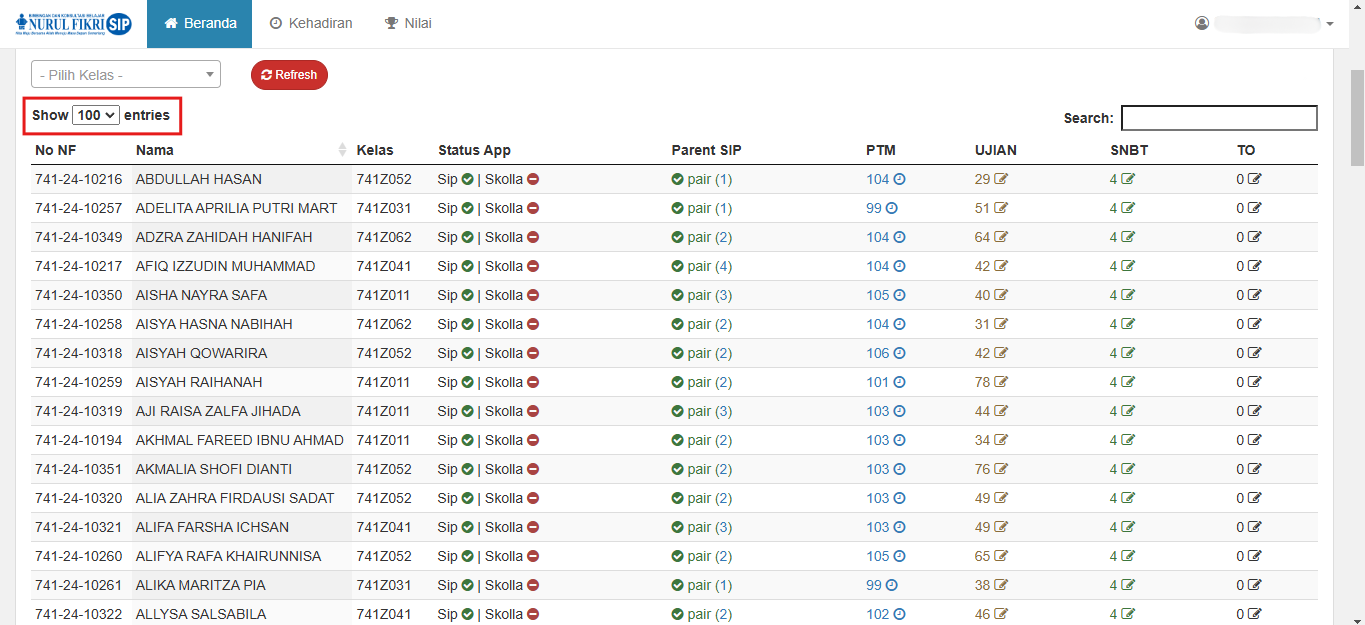Click the Nurul Fikri SIP logo
This screenshot has height=625, width=1365.
point(74,24)
